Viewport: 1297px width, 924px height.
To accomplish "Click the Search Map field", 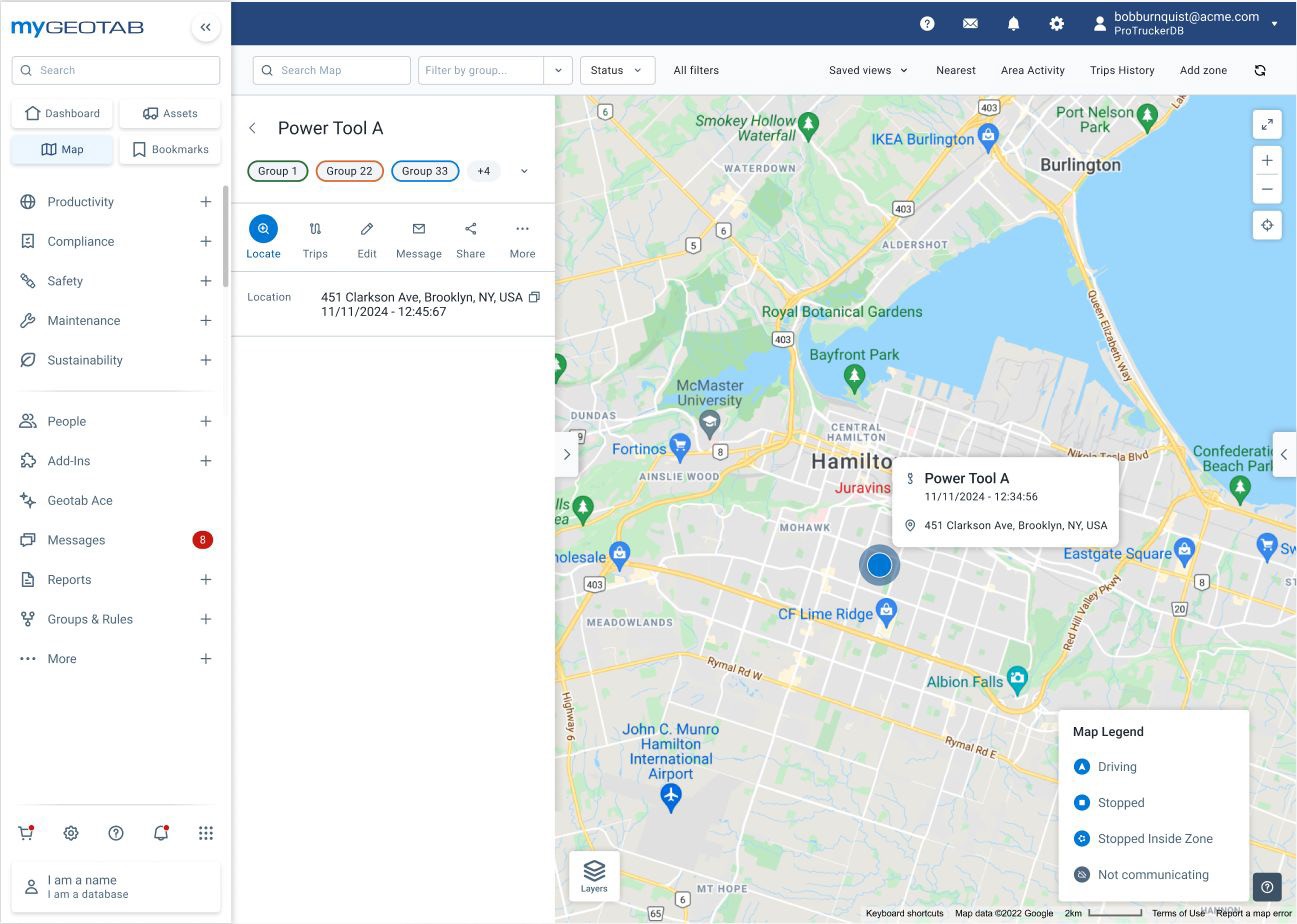I will (332, 70).
